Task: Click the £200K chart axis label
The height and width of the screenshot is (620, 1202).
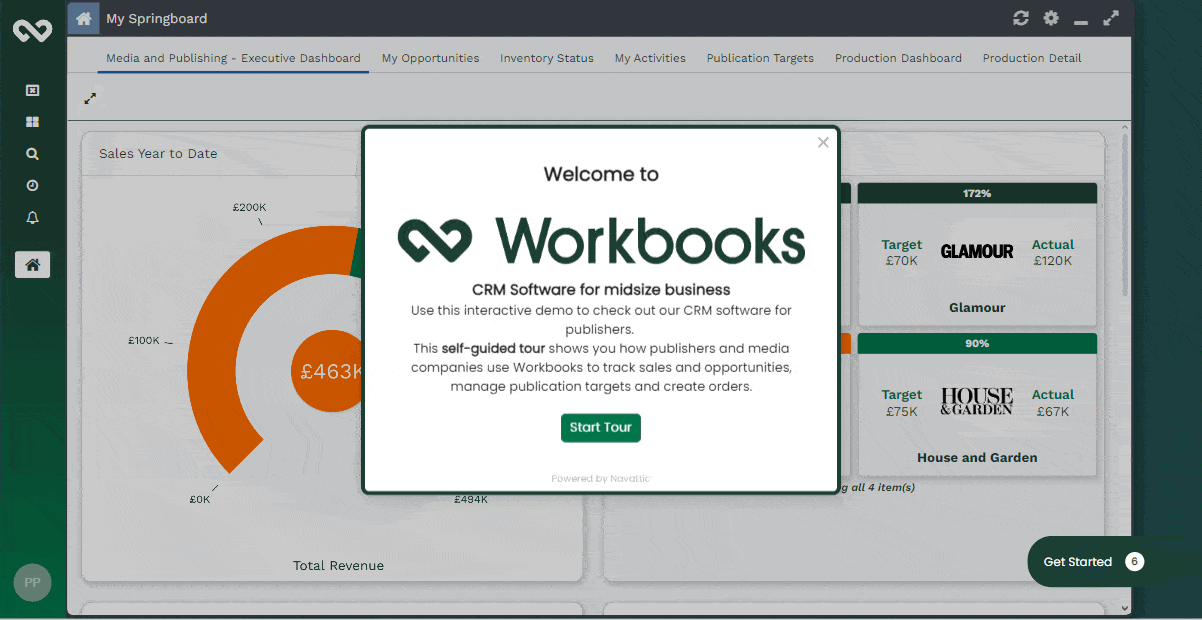Action: pos(250,207)
